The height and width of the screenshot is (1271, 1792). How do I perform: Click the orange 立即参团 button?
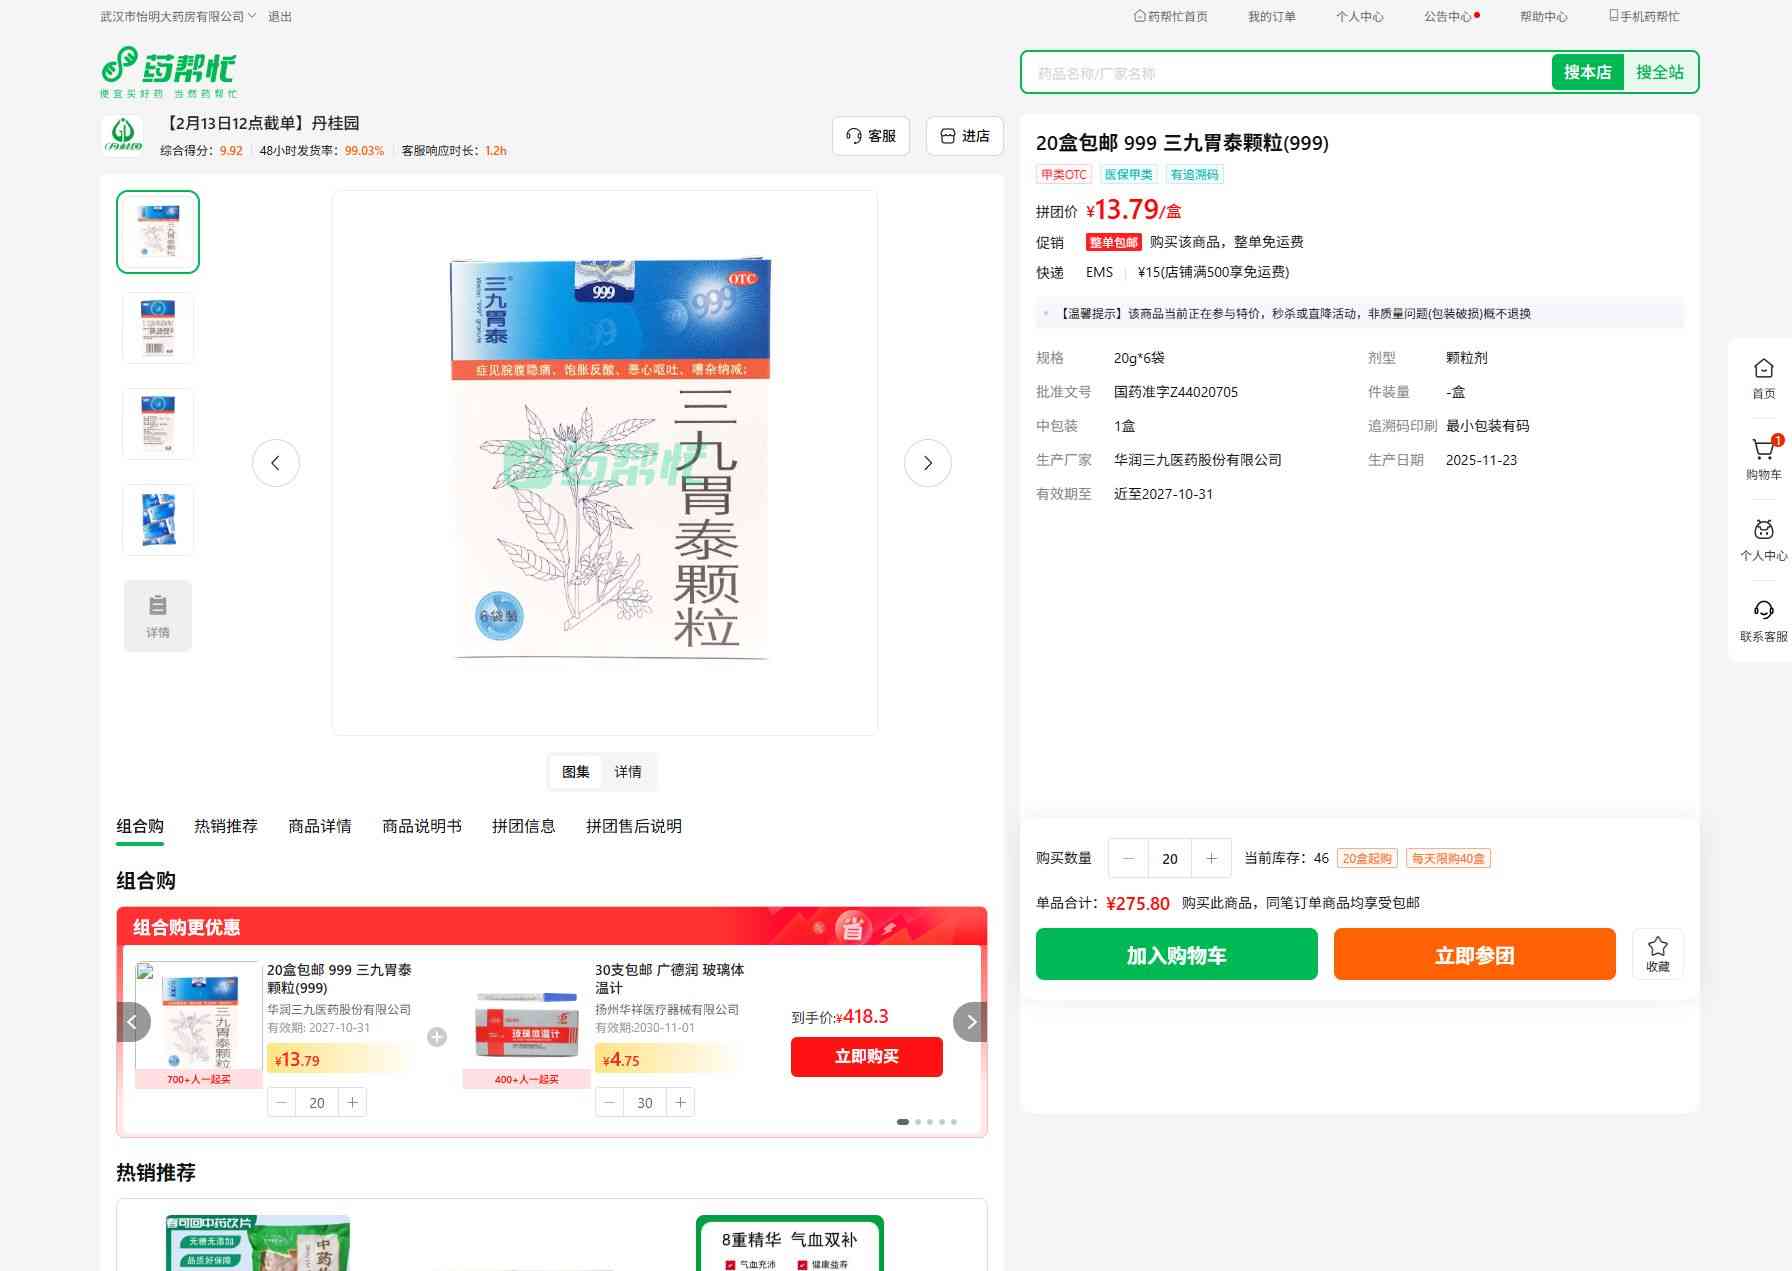click(1474, 955)
